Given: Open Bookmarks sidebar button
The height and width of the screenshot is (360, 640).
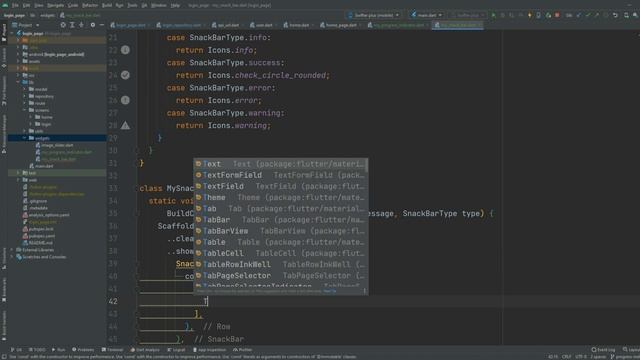Looking at the screenshot, I should [x=4, y=290].
